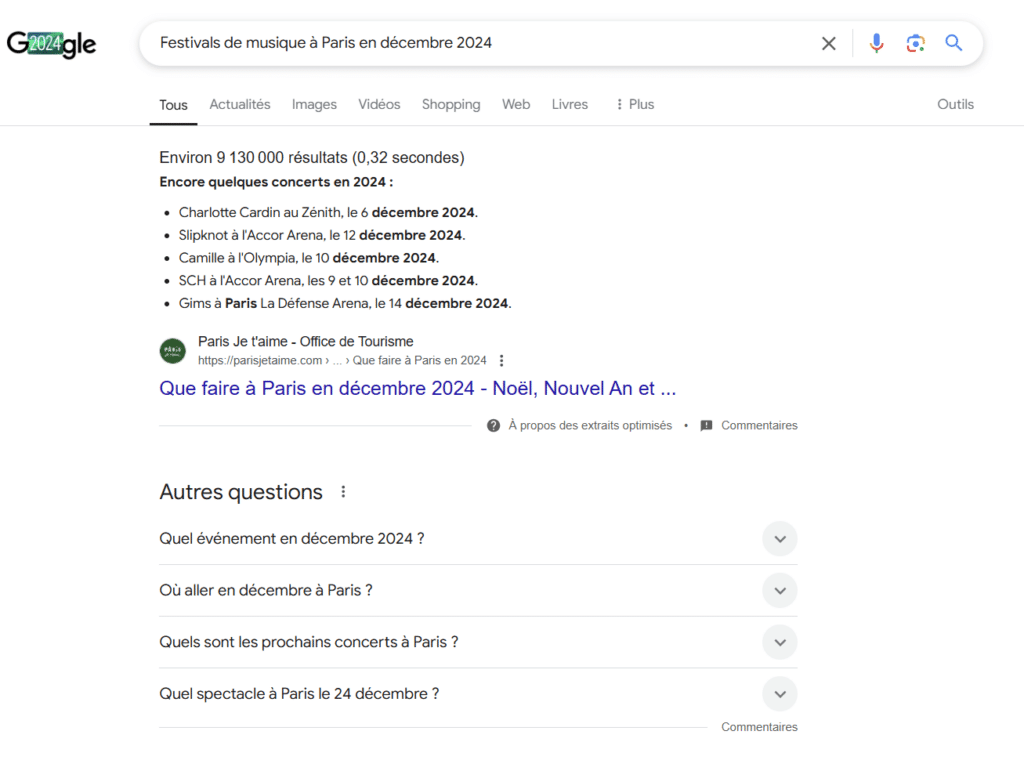Start voice search with the microphone icon
This screenshot has width=1024, height=760.
pyautogui.click(x=876, y=43)
